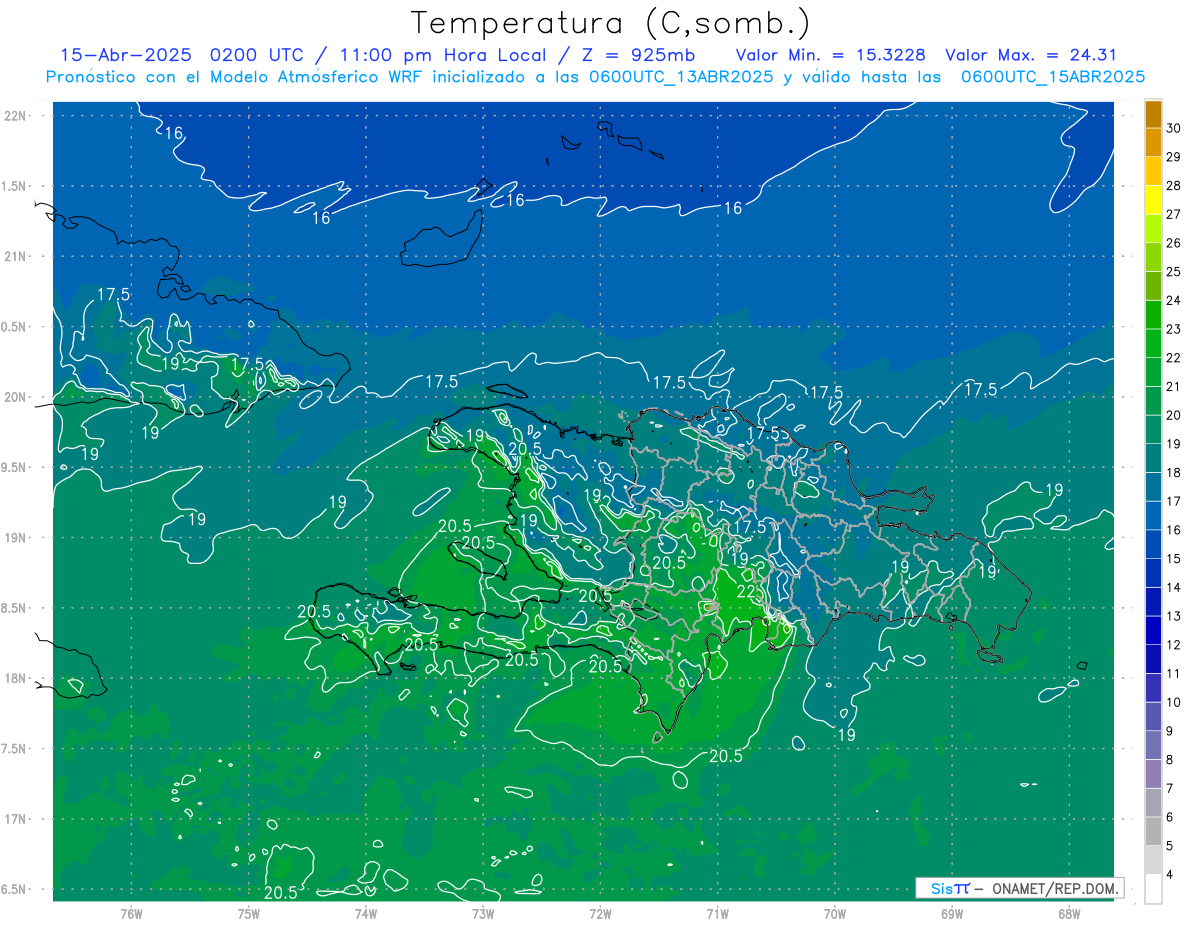Screen dimensions: 1200x927
Task: Click the '20N' latitude axis label
Action: click(17, 397)
